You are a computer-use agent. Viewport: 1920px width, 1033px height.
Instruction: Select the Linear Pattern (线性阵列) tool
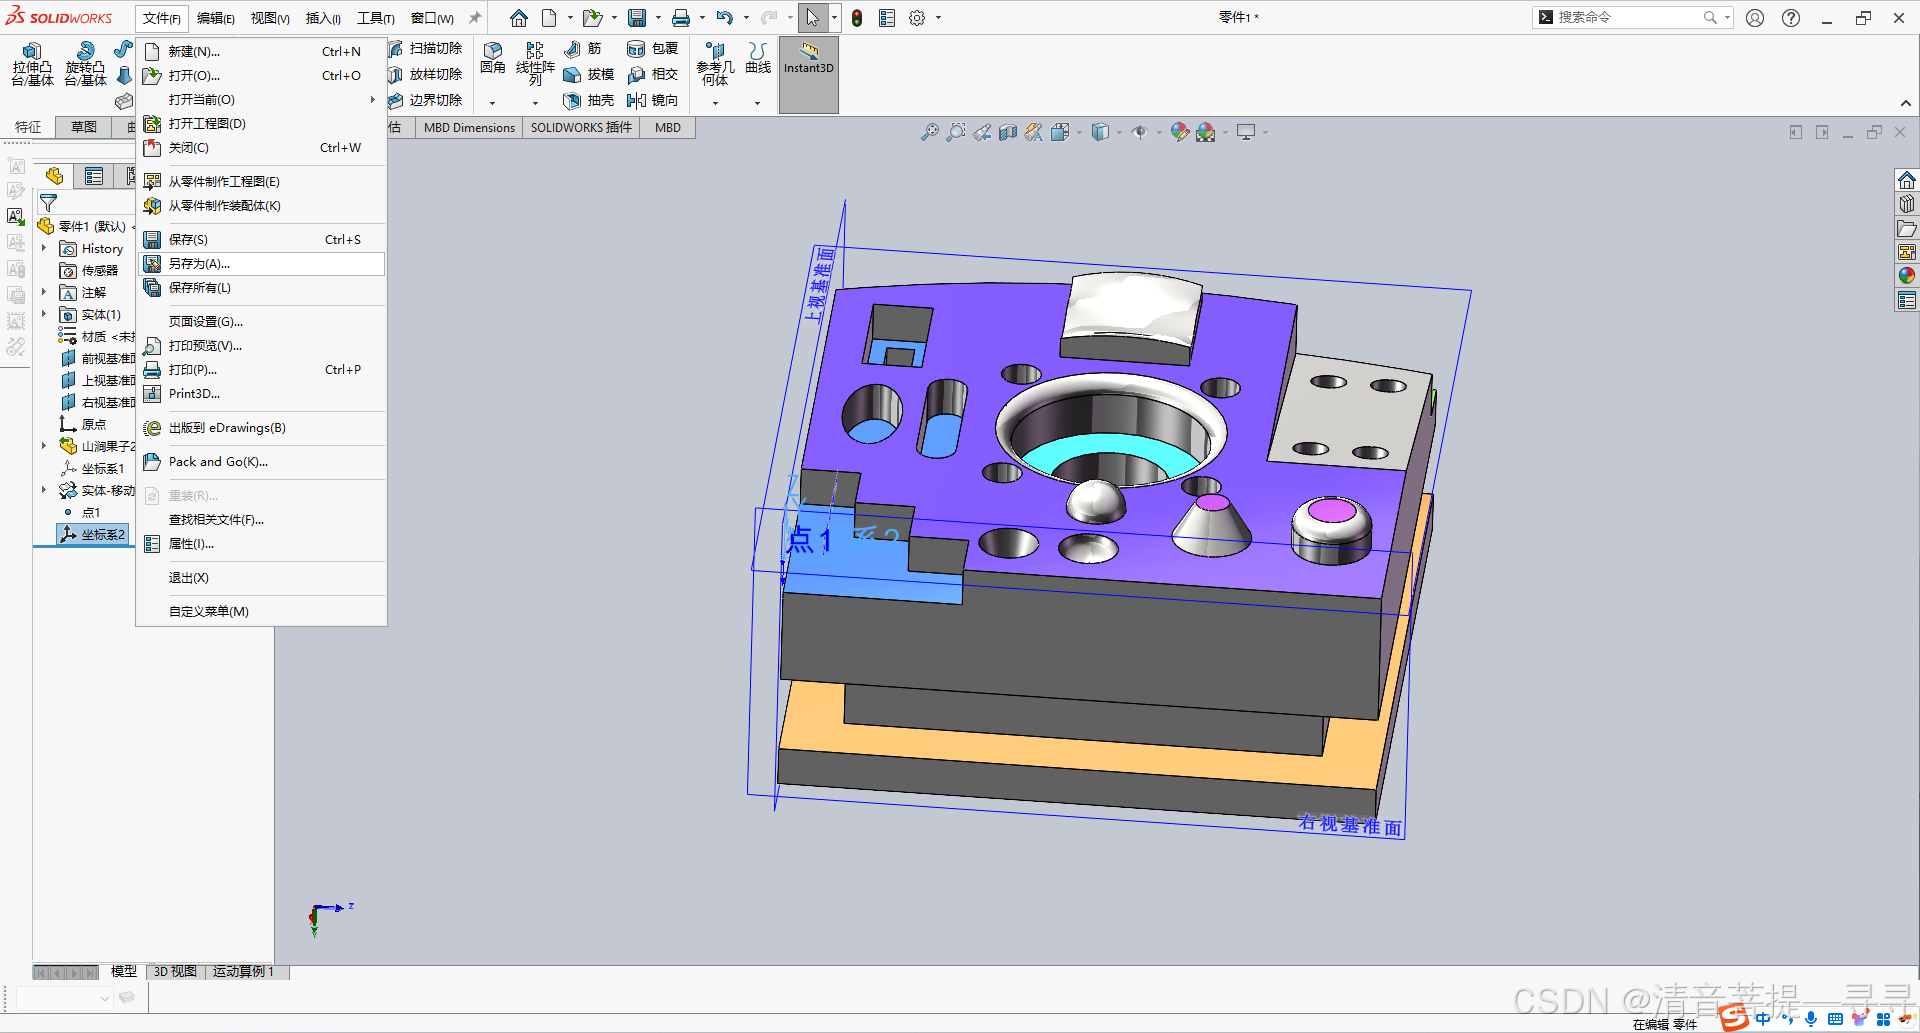pyautogui.click(x=535, y=62)
